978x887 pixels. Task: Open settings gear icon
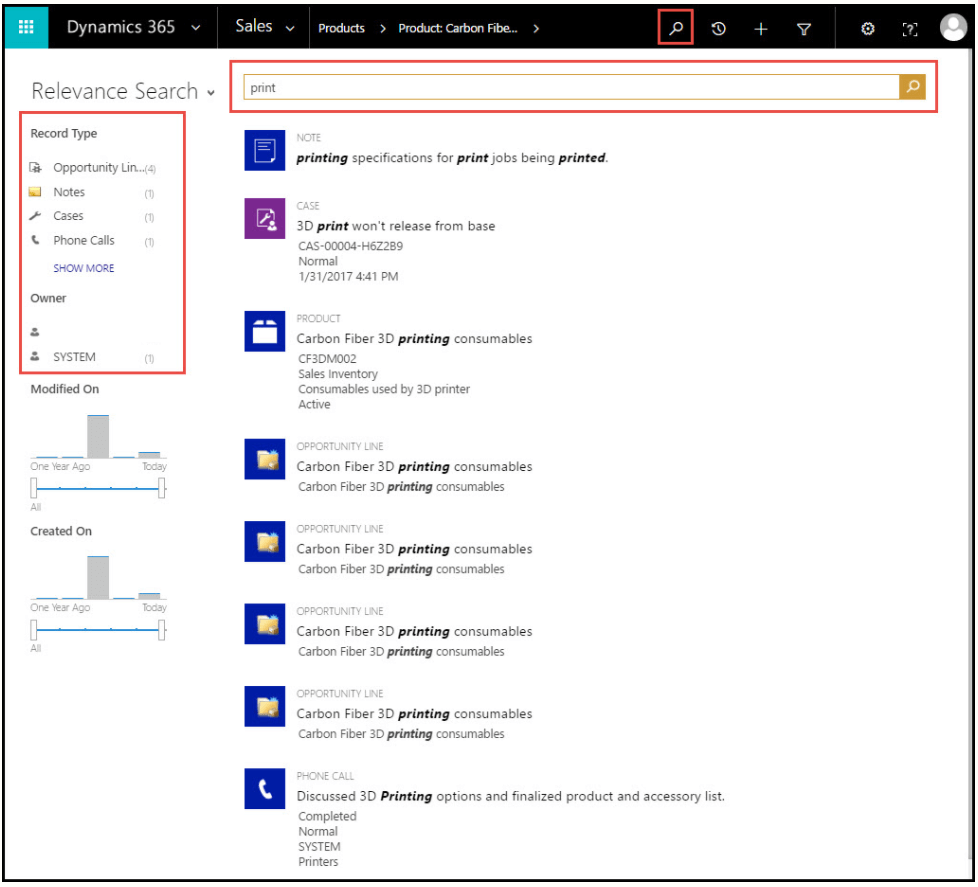[868, 29]
